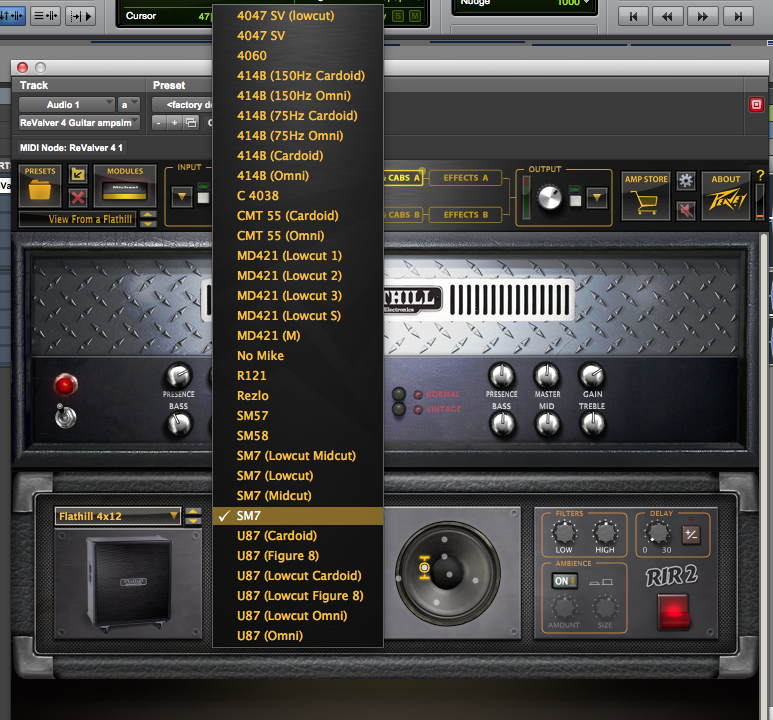Open the ReValver 4 Guitar ampsim dropdown

click(79, 122)
